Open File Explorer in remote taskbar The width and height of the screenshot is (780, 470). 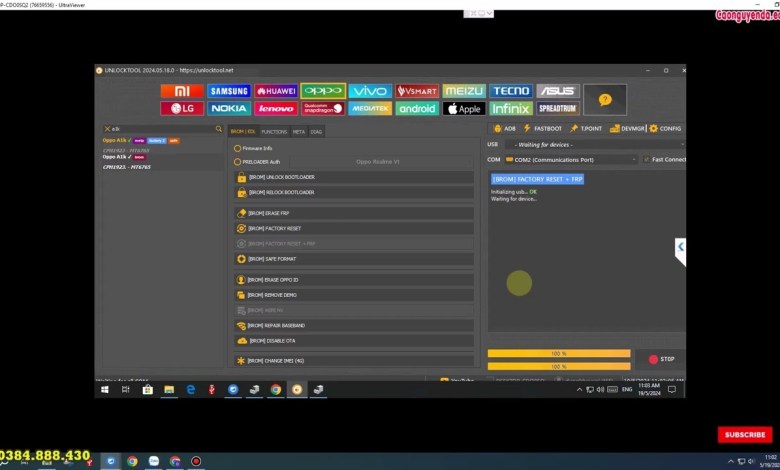tap(169, 390)
